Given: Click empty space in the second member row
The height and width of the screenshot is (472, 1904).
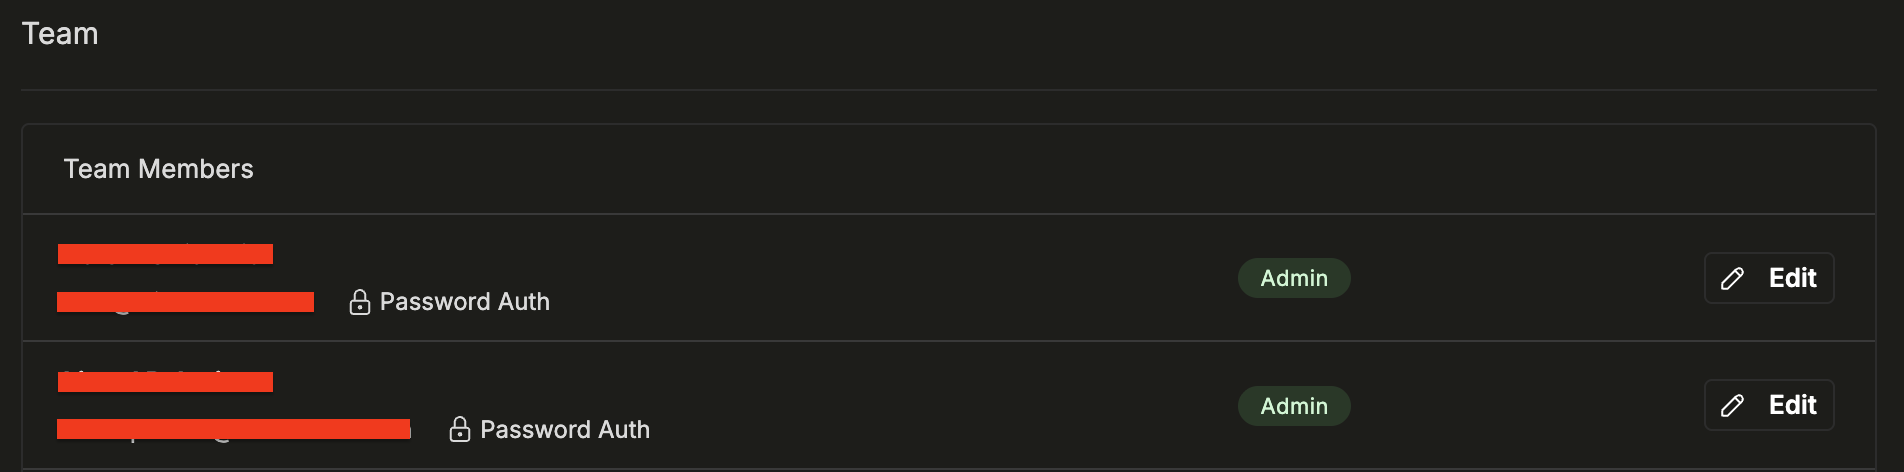Looking at the screenshot, I should click(900, 406).
